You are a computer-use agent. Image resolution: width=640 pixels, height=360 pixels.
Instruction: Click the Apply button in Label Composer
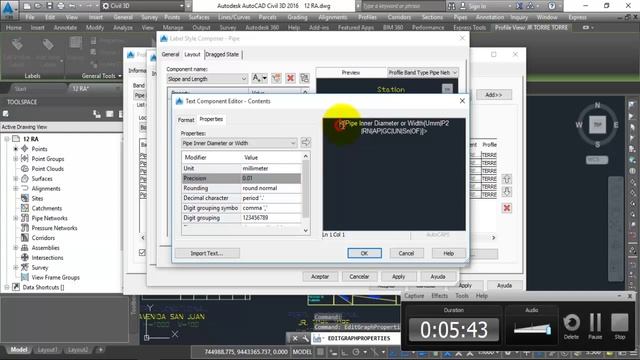click(x=398, y=276)
